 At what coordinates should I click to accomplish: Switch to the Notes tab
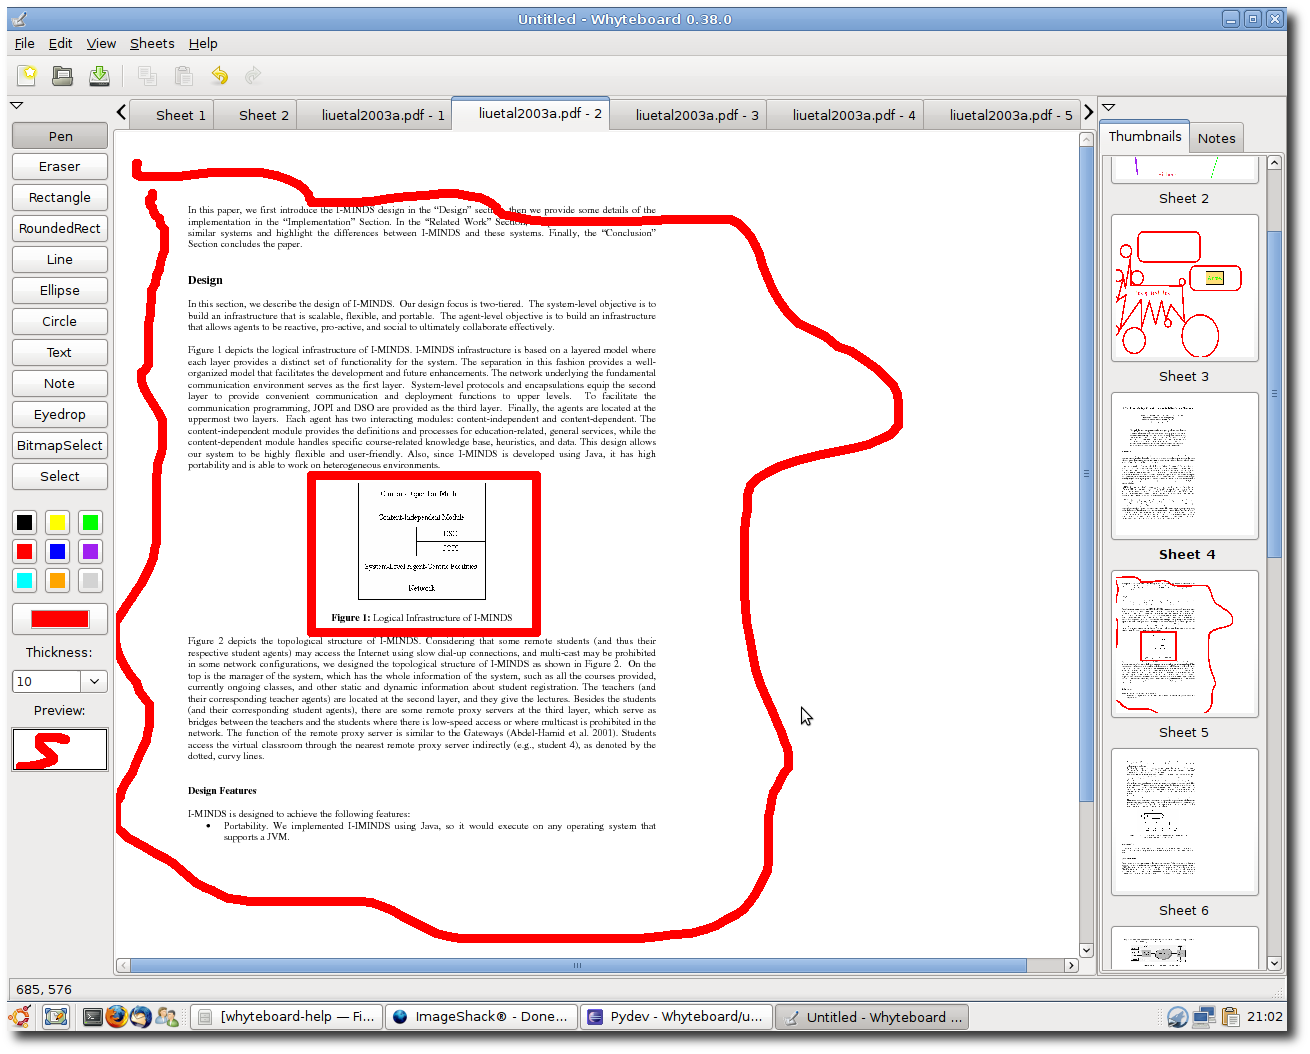1216,139
